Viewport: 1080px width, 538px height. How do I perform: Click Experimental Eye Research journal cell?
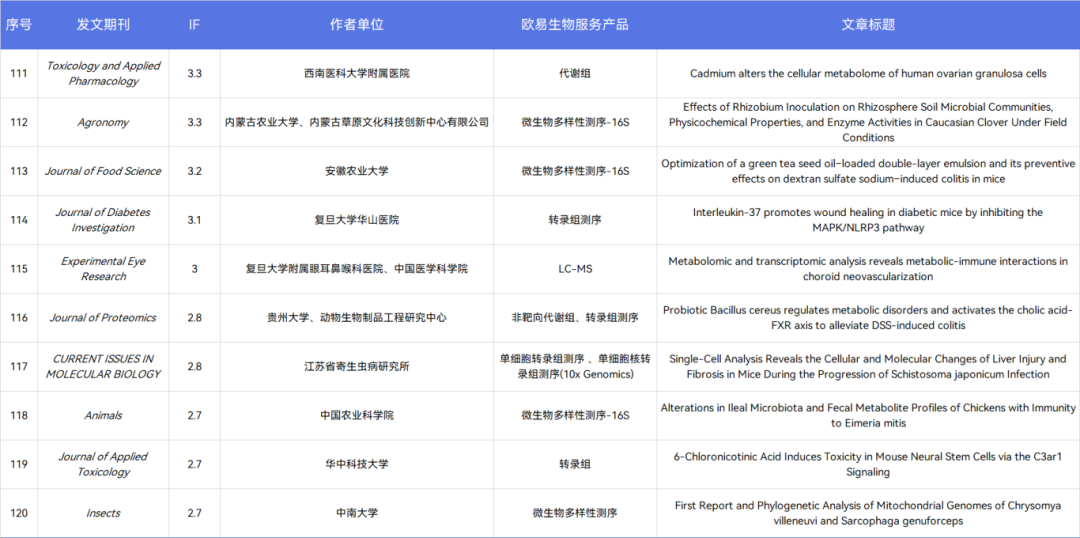[x=103, y=269]
